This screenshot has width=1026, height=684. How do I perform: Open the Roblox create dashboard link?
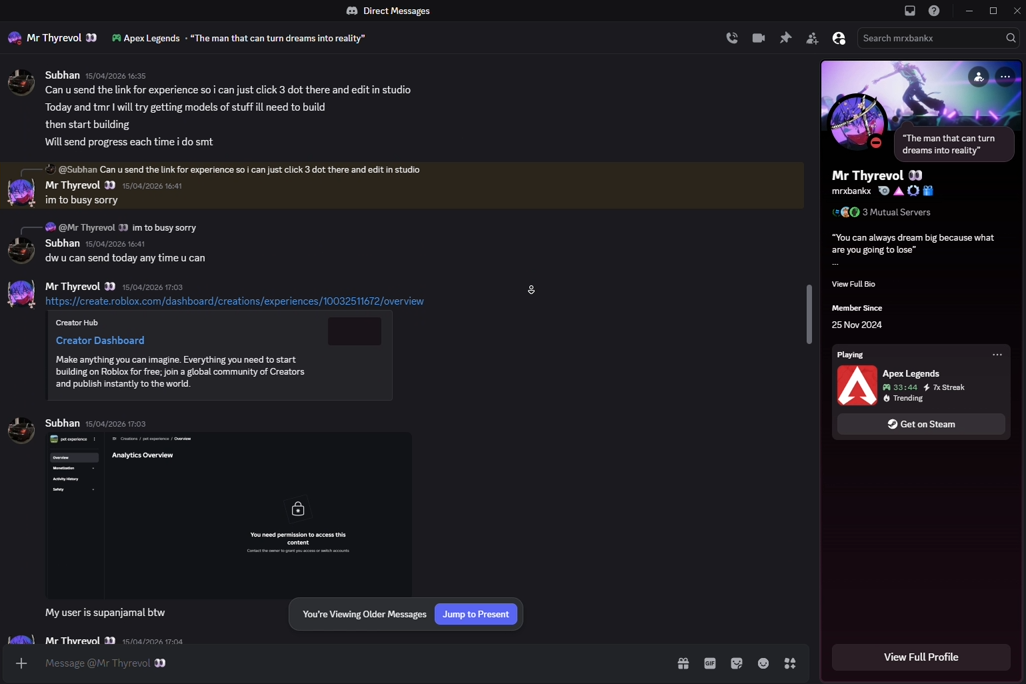tap(234, 301)
